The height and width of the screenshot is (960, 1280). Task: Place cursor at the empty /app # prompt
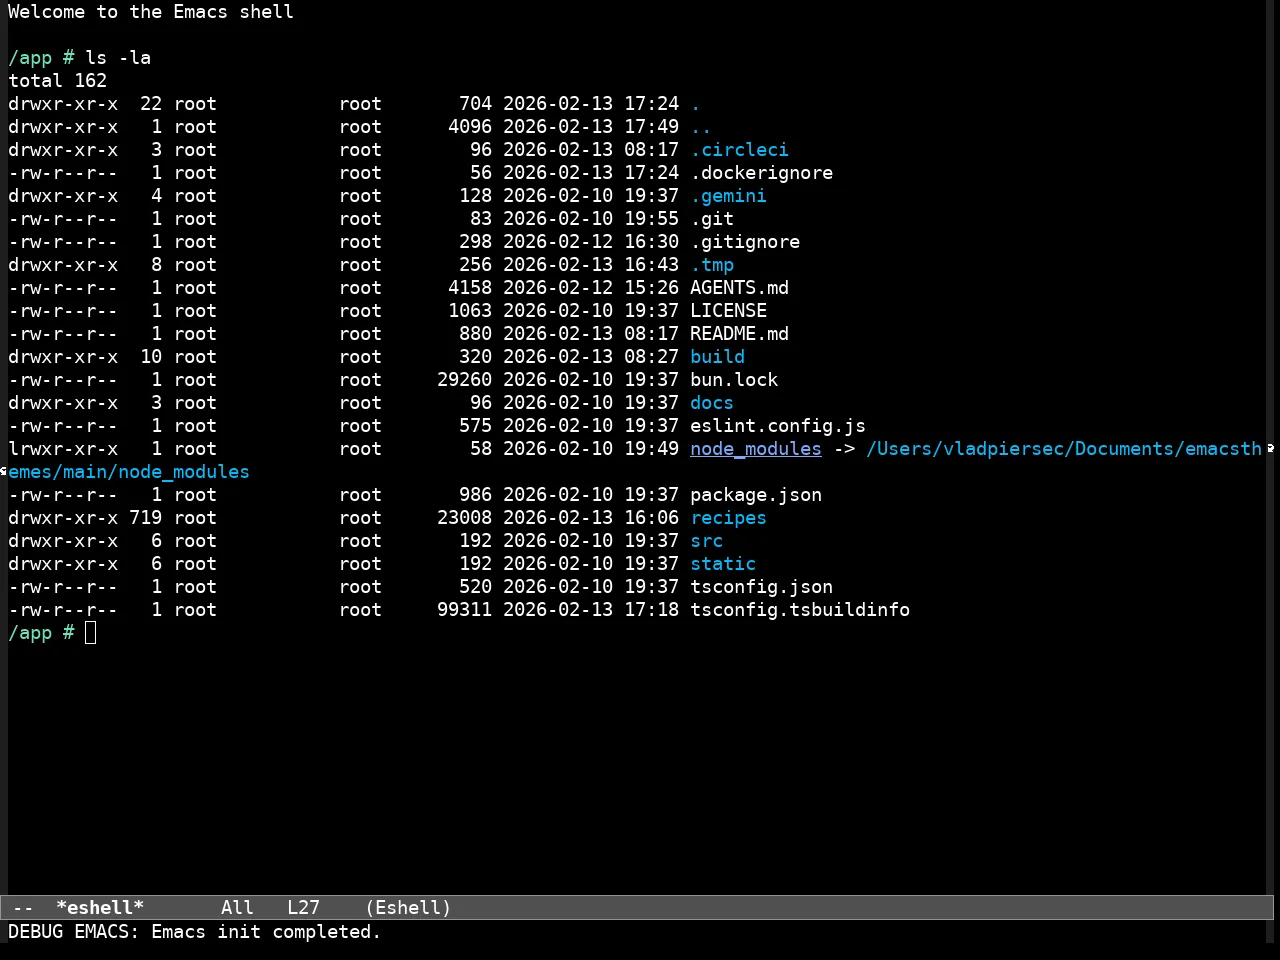90,633
